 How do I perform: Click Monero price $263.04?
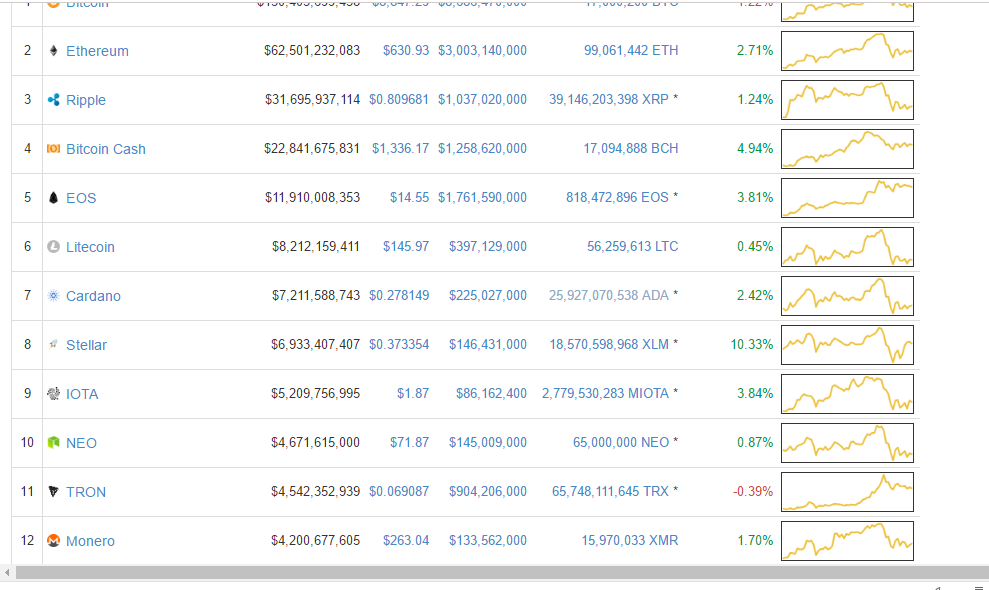(x=406, y=541)
